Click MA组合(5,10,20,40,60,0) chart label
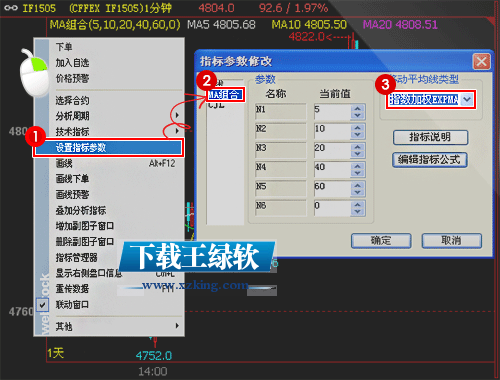This screenshot has height=380, width=500. coord(115,25)
